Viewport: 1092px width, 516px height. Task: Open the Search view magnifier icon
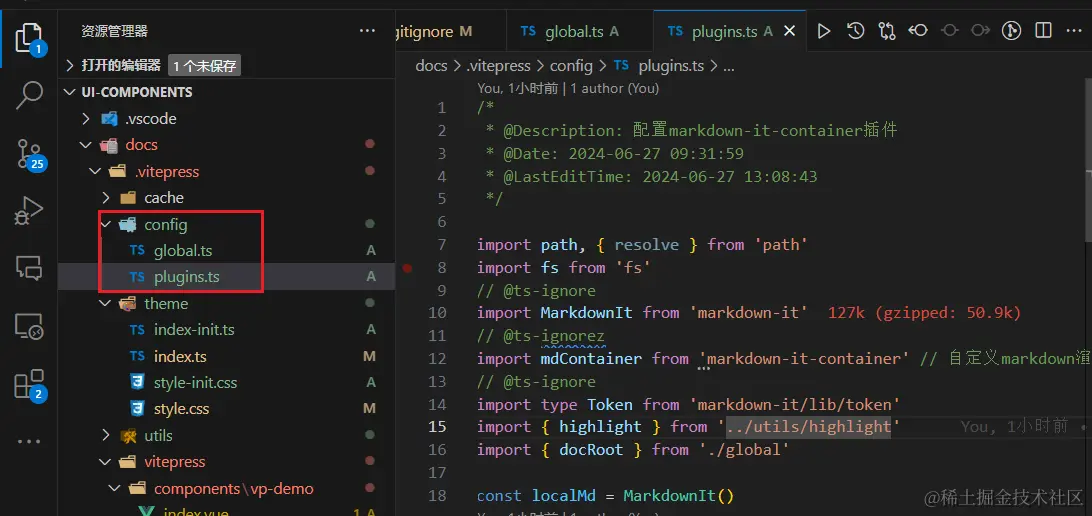point(29,95)
